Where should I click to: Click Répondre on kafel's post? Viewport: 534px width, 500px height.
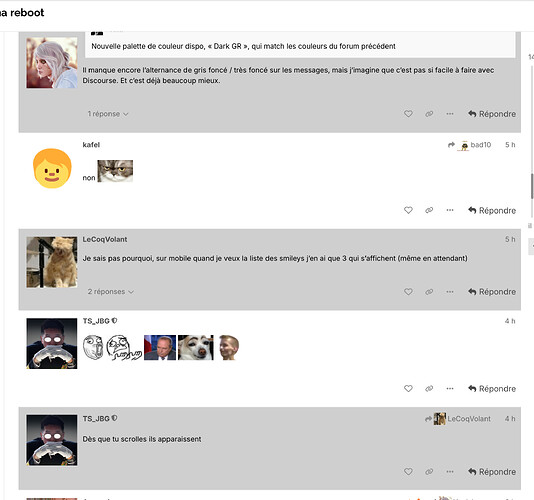(492, 210)
